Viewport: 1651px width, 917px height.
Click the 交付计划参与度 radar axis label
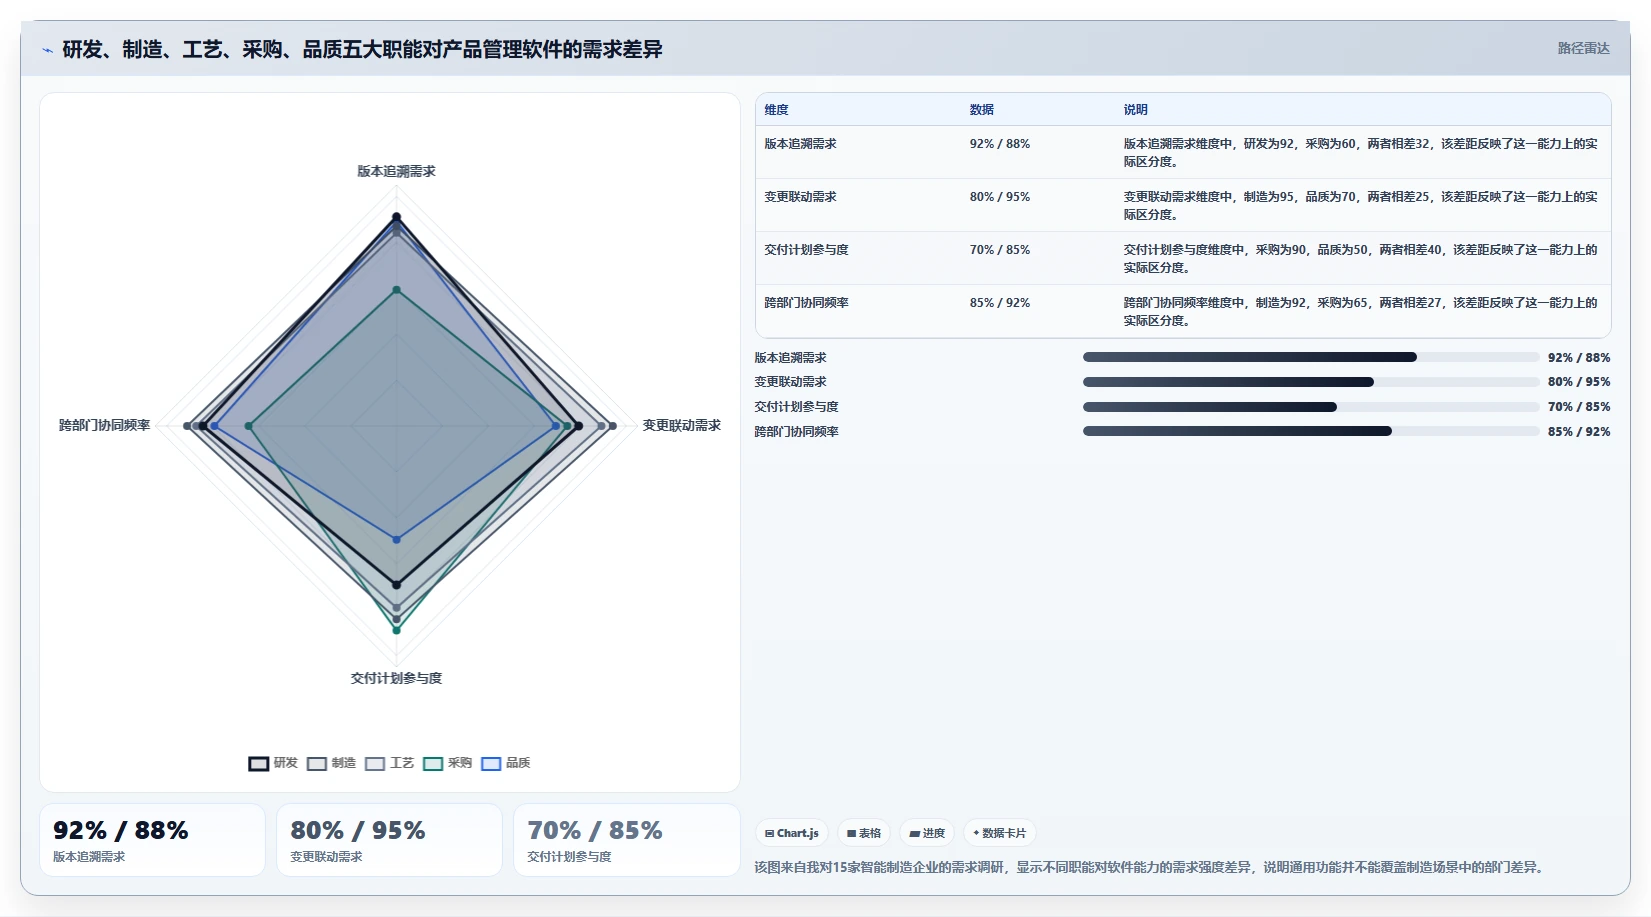coord(396,678)
